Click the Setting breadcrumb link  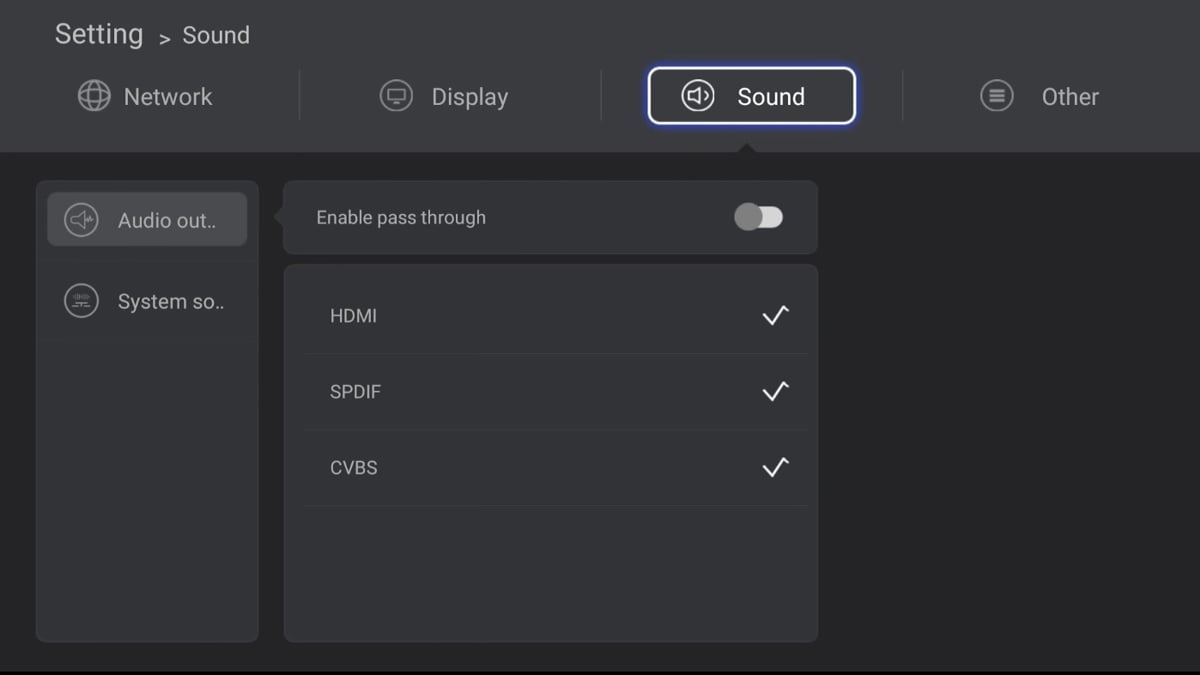[x=99, y=34]
